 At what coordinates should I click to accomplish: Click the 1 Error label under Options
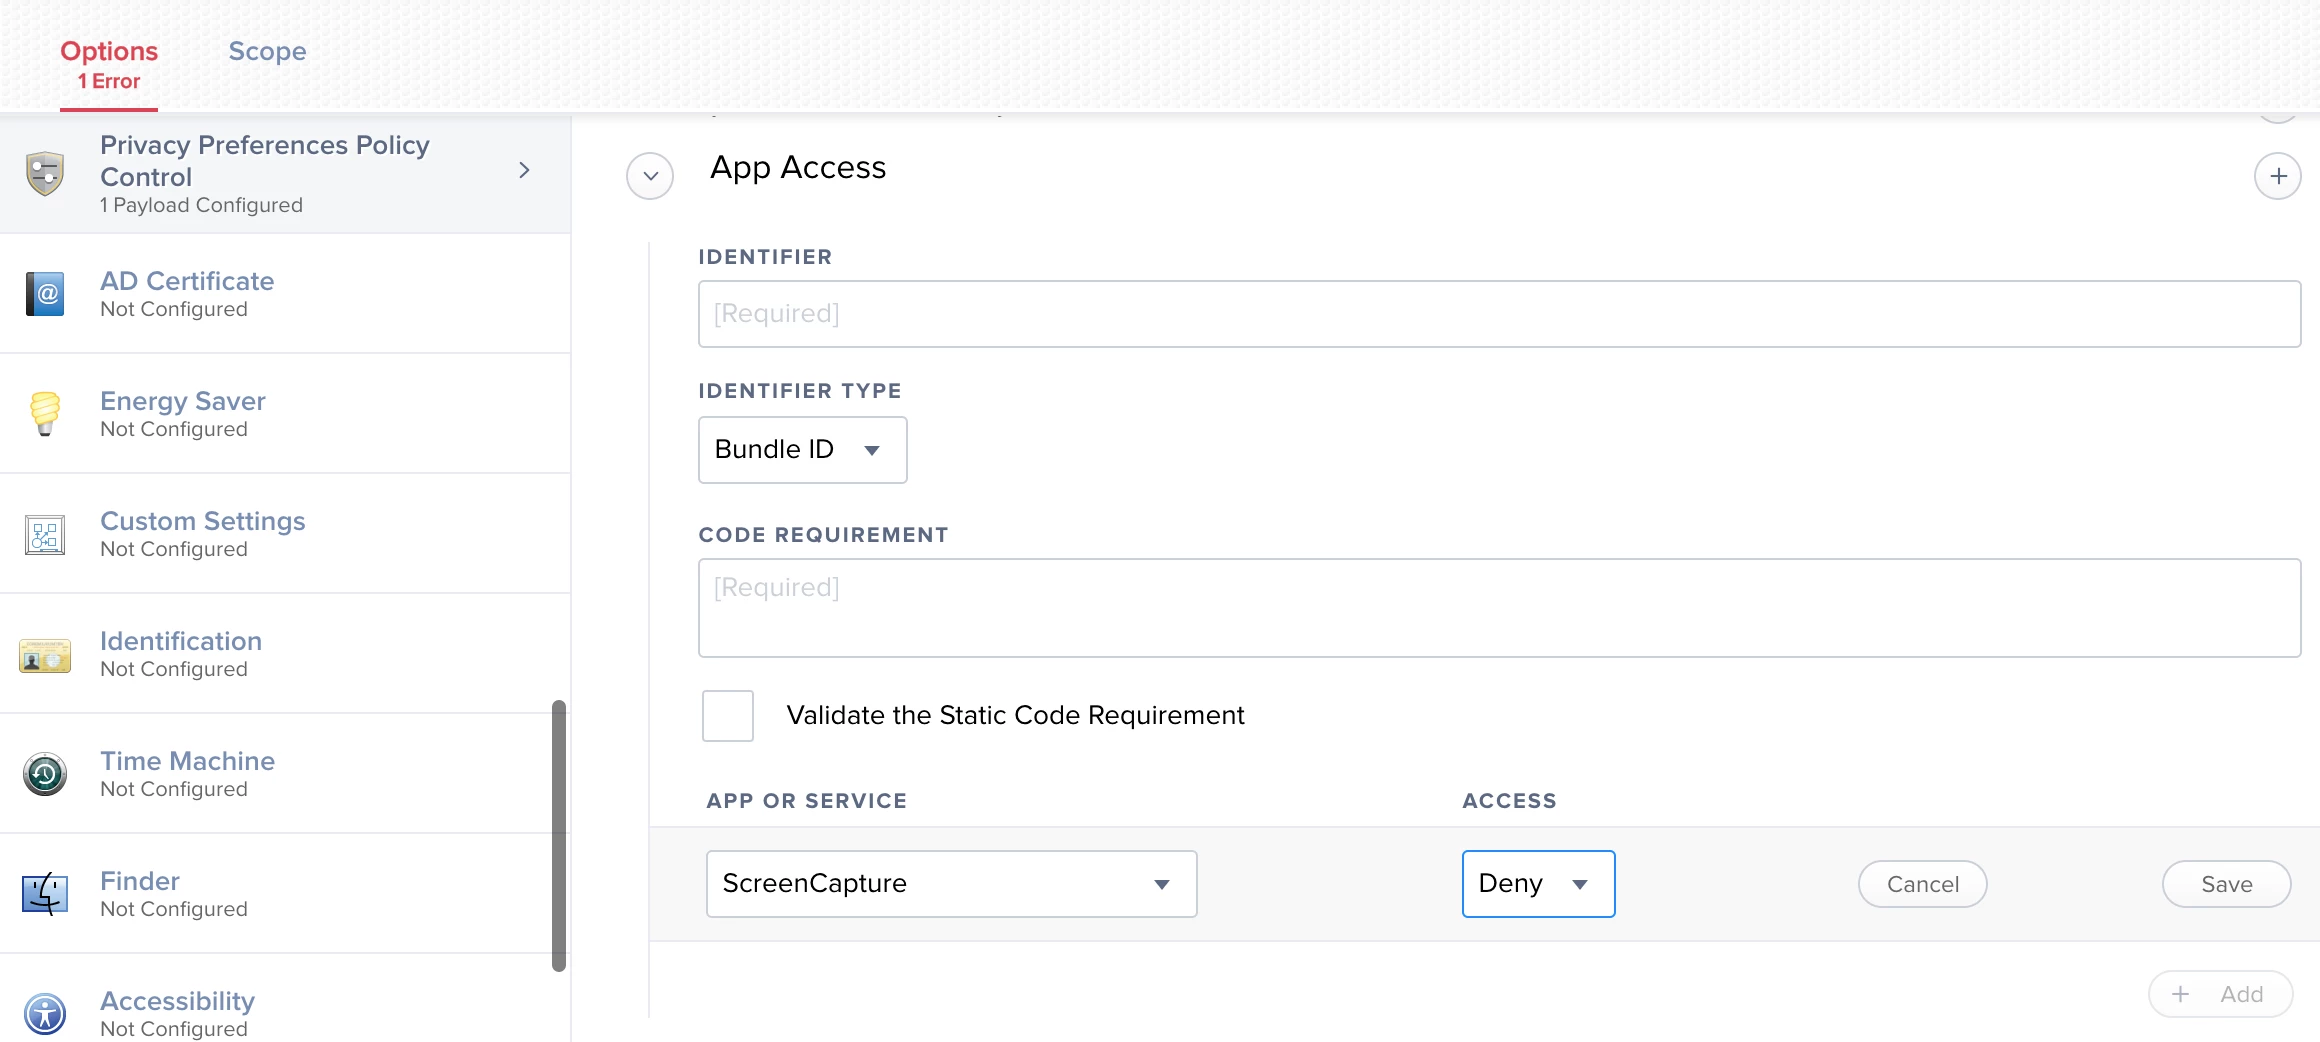click(109, 82)
